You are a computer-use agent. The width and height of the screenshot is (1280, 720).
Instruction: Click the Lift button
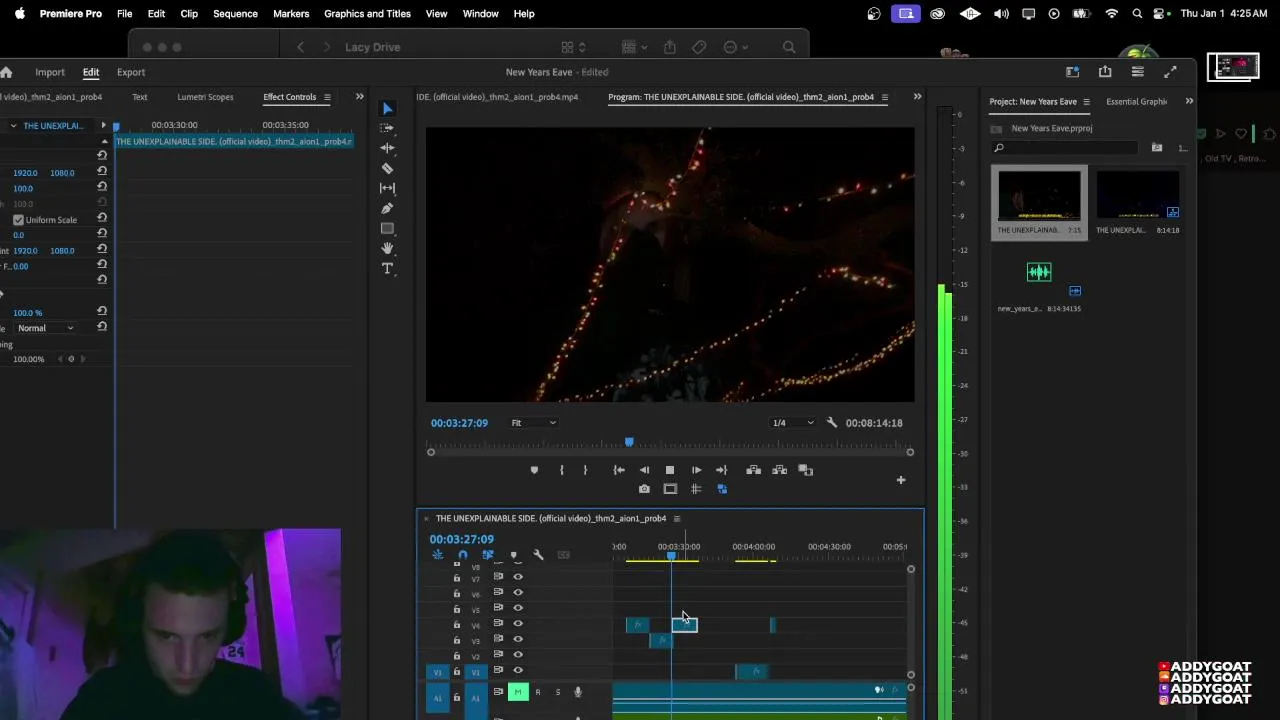(x=753, y=470)
